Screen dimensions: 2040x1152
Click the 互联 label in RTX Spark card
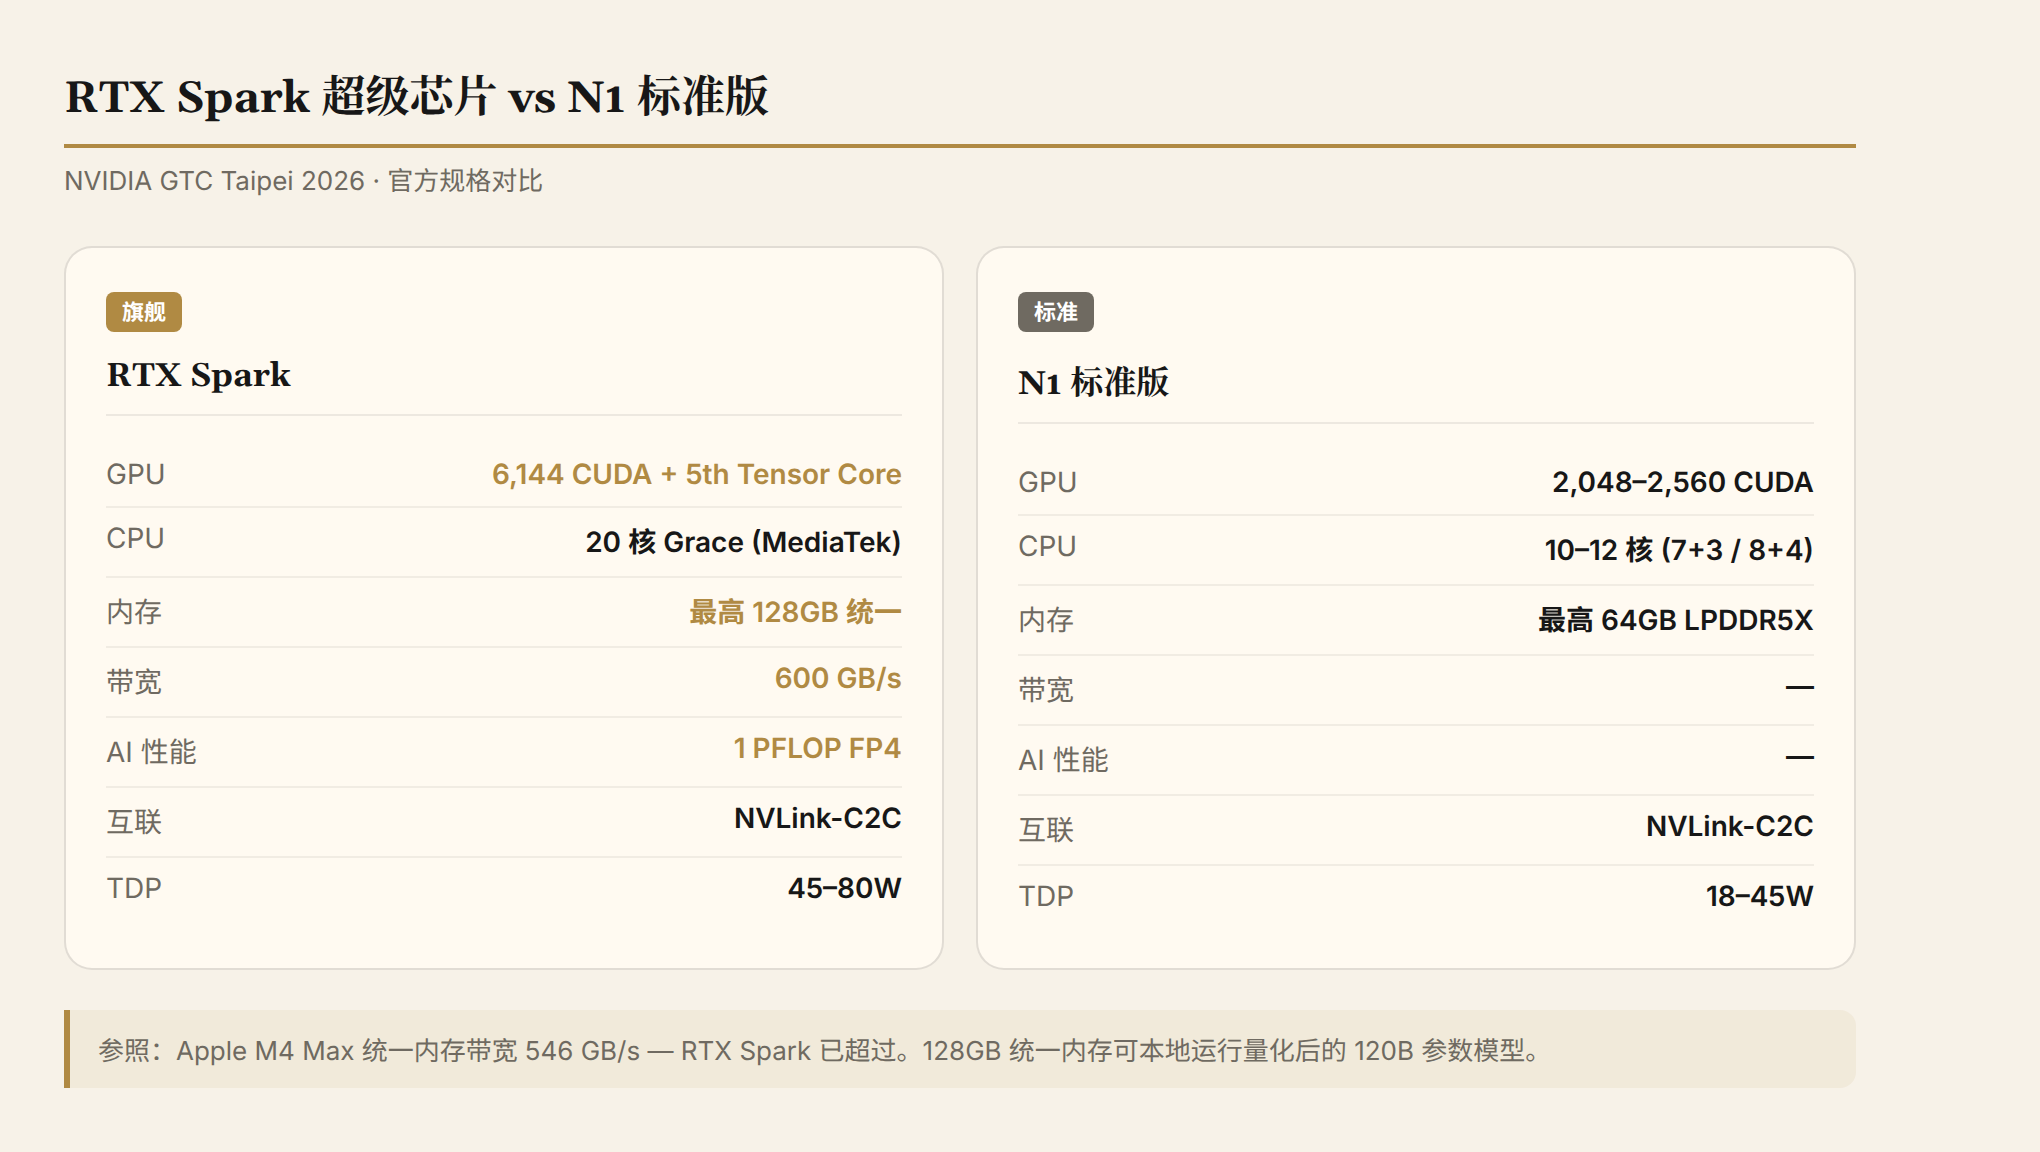coord(134,822)
